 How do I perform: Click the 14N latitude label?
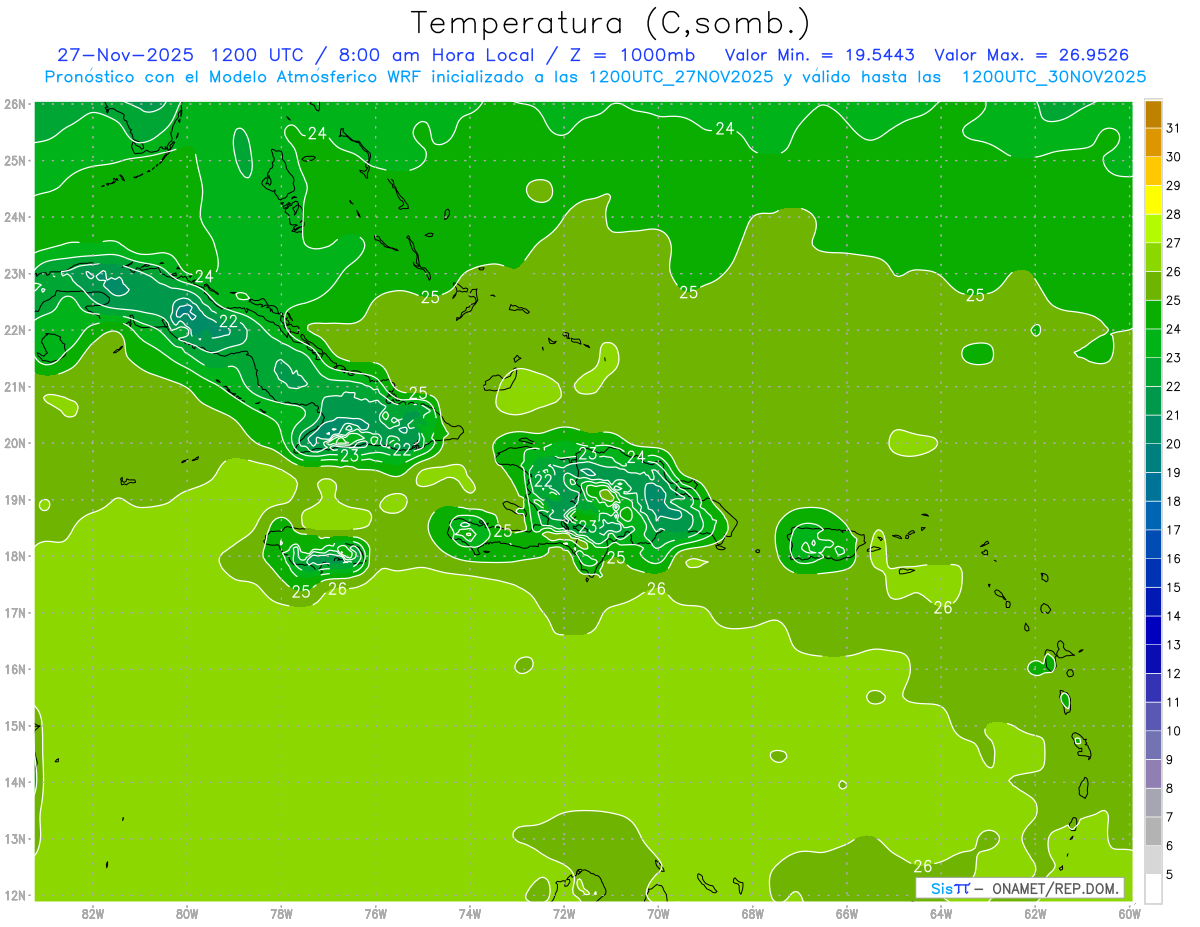click(14, 782)
